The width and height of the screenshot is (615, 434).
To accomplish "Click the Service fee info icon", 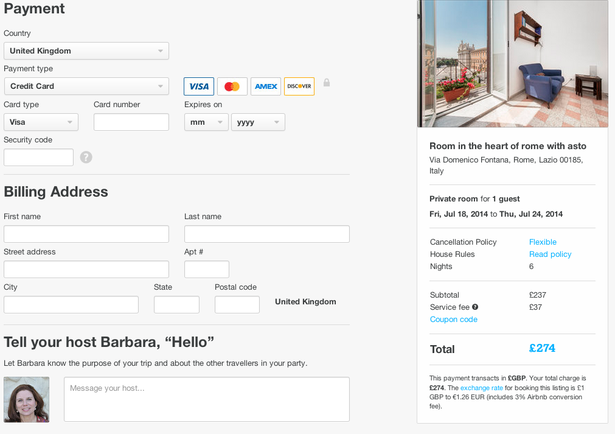I will (475, 307).
